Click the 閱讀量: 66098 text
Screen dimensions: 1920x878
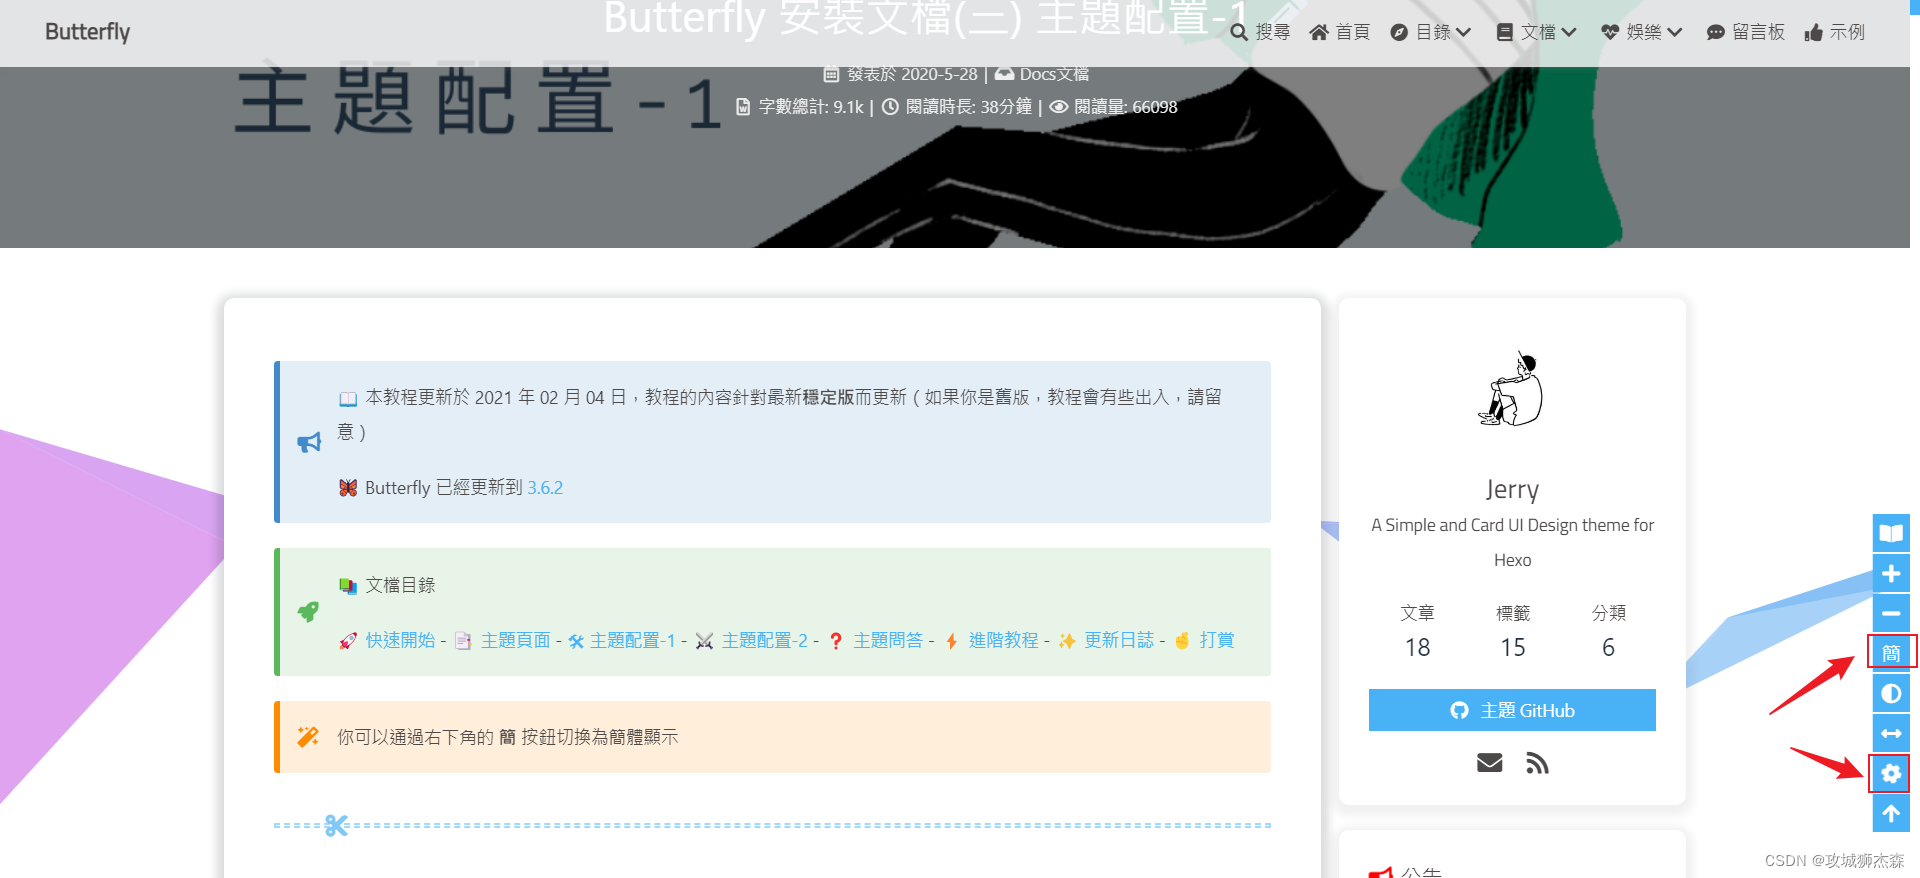point(1126,107)
